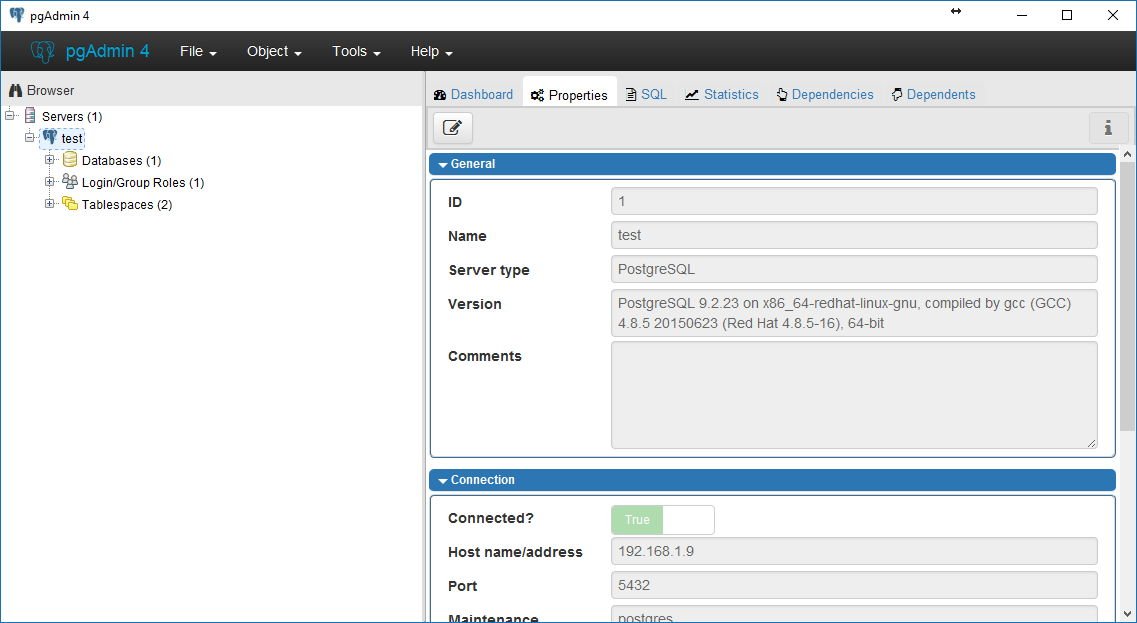
Task: Click the "Comments" label
Action: coord(484,356)
